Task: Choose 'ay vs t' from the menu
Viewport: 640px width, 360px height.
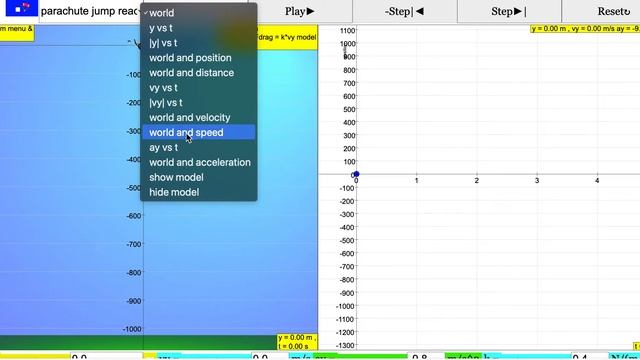Action: (199, 147)
